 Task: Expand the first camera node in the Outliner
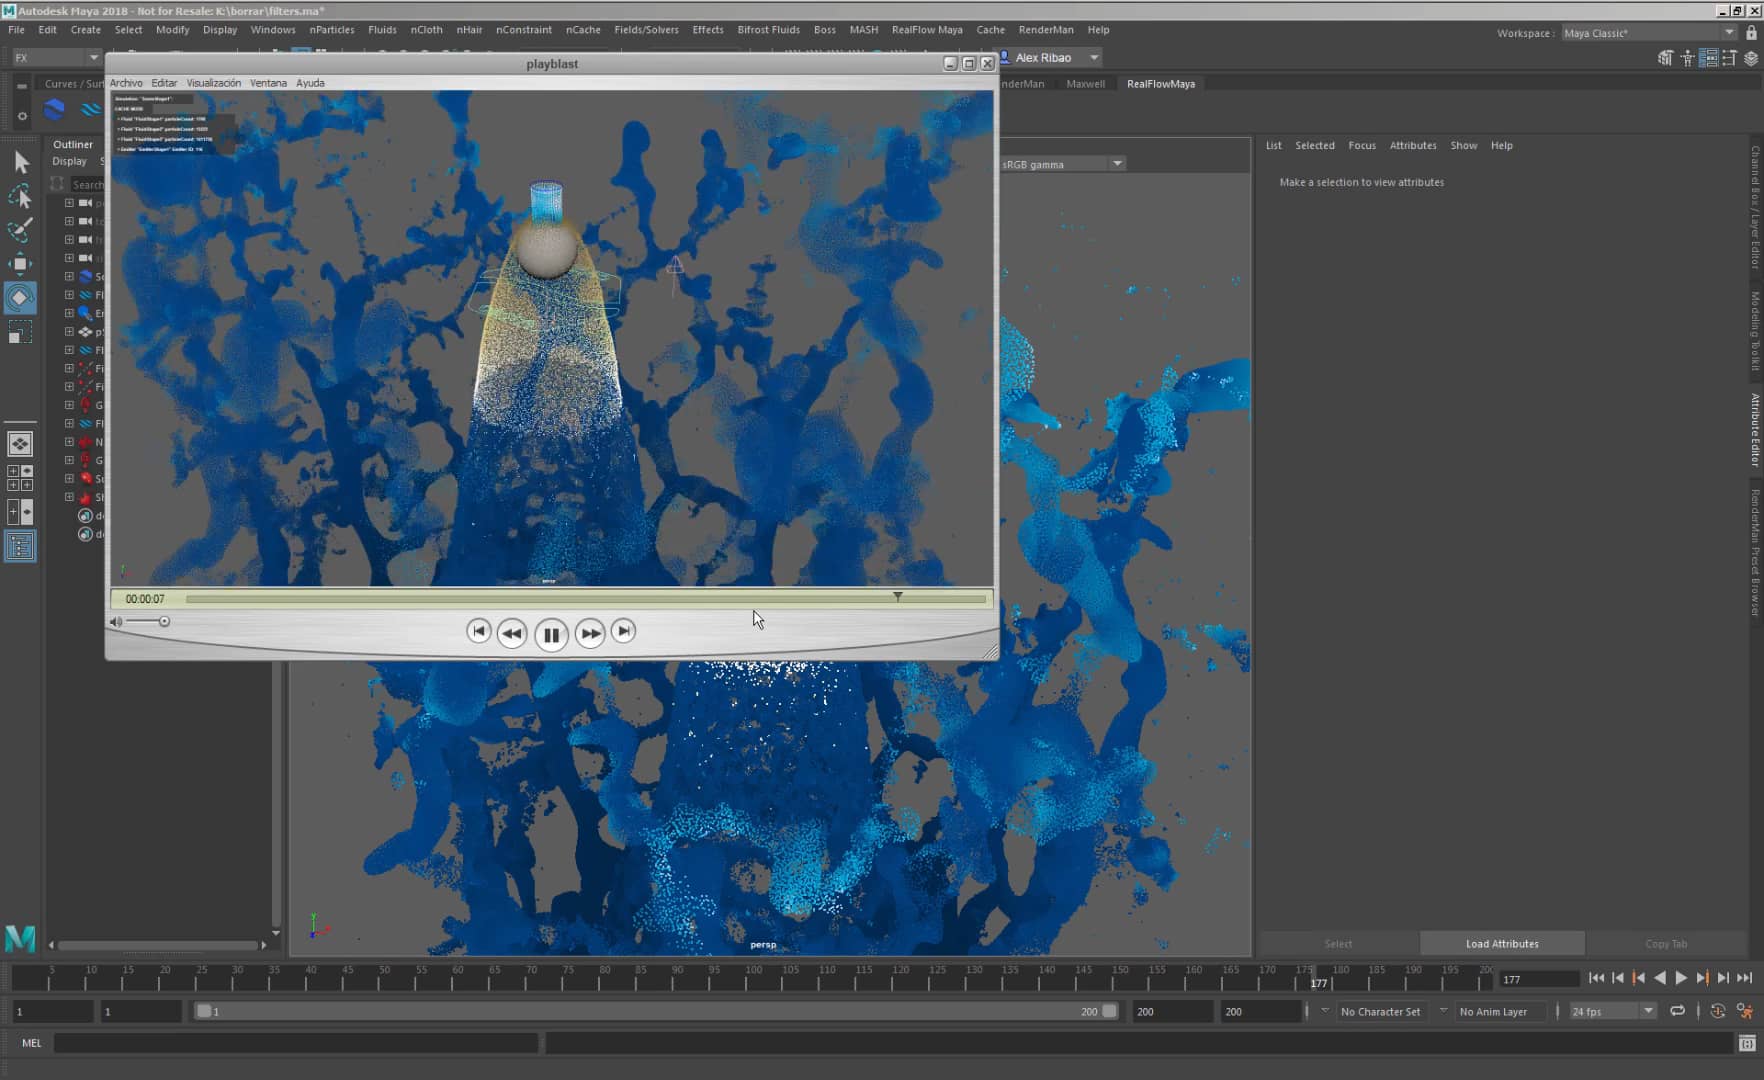point(69,202)
